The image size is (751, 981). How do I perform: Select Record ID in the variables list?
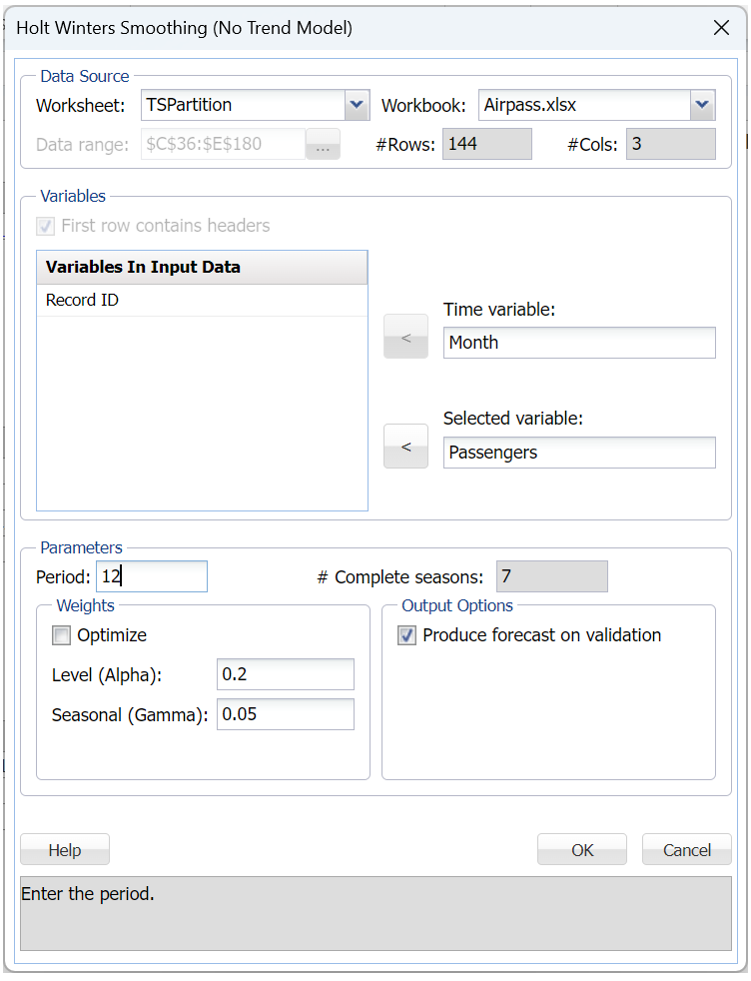[83, 300]
